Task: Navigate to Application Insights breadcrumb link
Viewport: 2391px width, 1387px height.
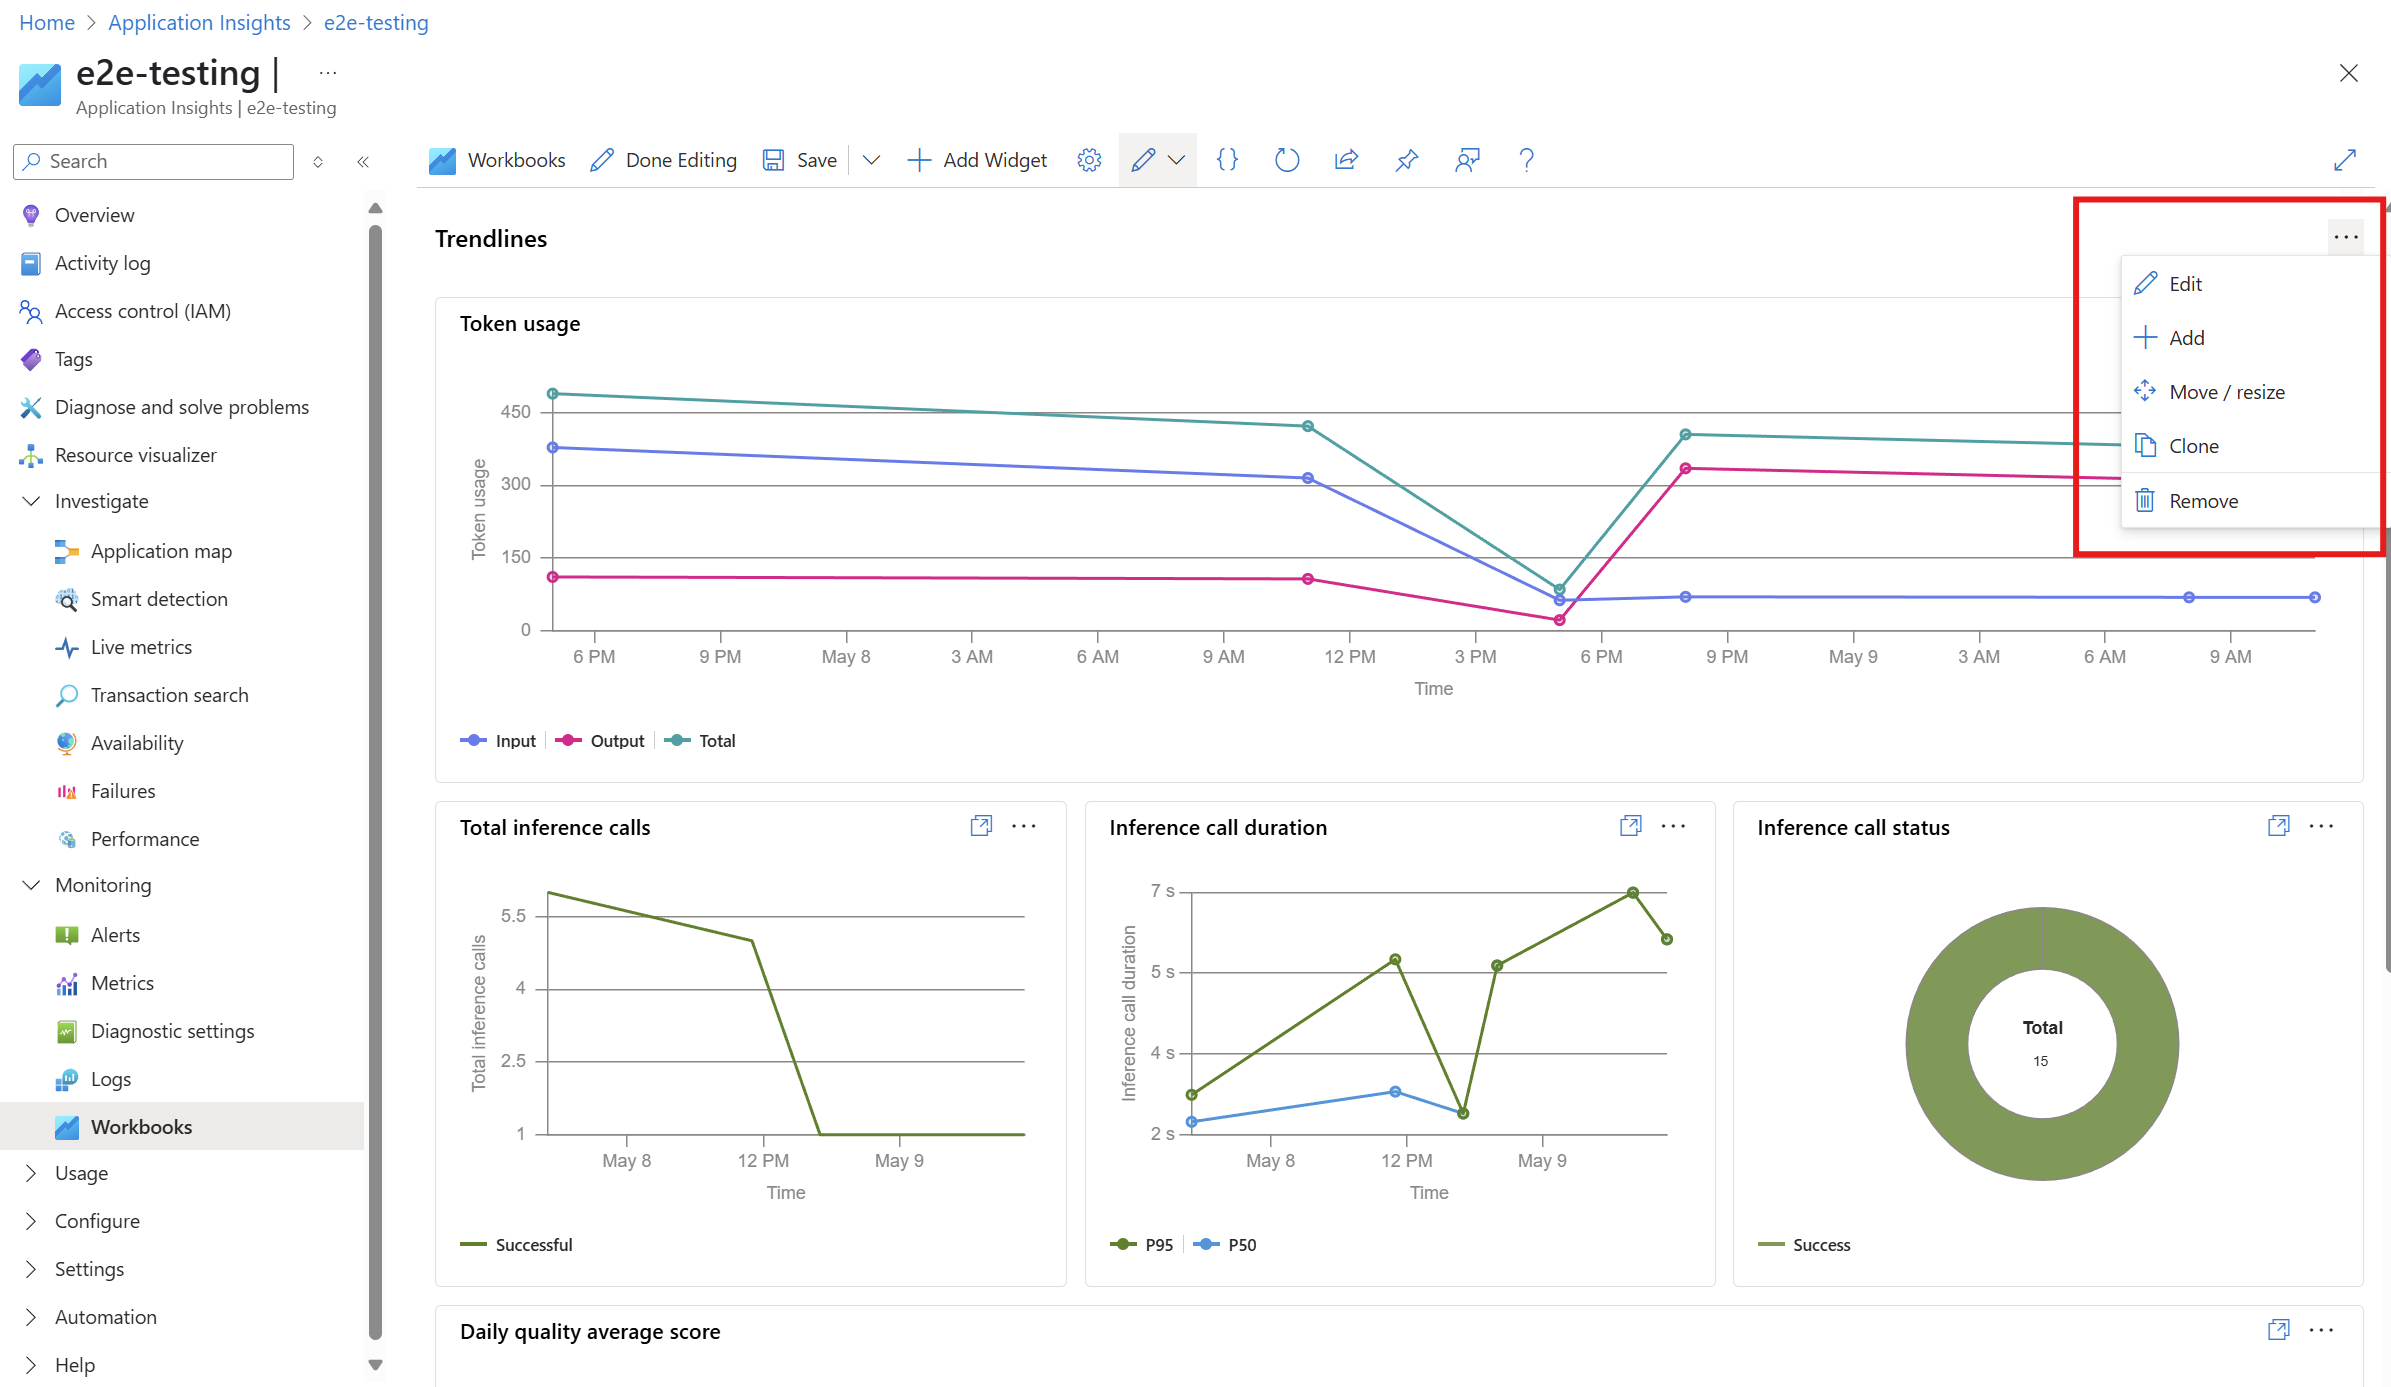Action: (x=199, y=22)
